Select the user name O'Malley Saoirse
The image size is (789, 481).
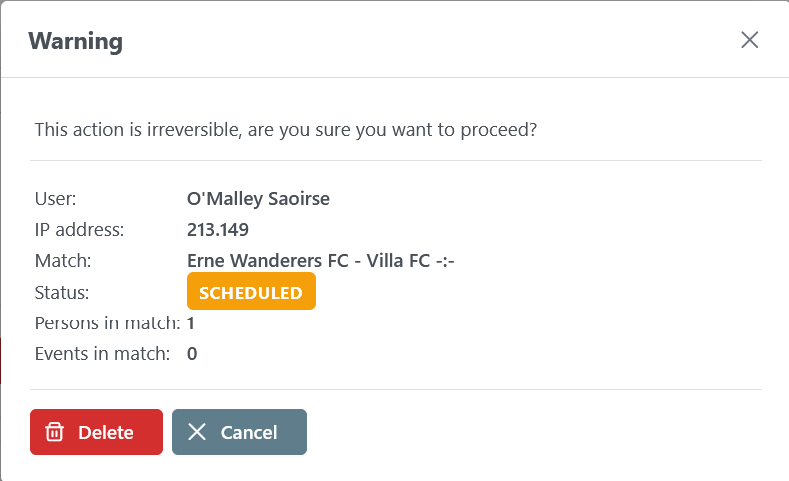[258, 198]
